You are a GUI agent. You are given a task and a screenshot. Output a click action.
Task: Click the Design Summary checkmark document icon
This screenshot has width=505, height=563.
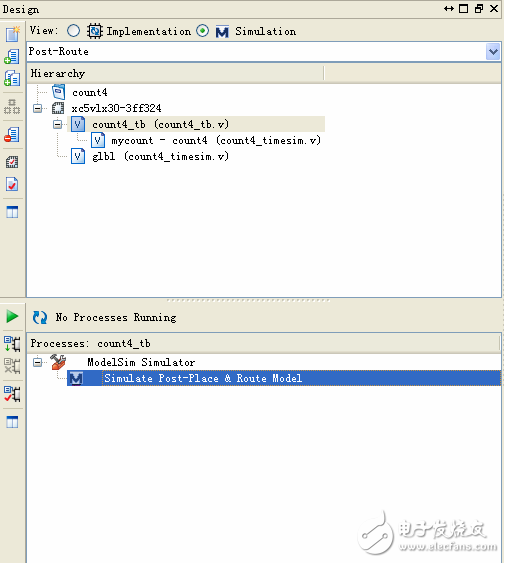pos(12,184)
